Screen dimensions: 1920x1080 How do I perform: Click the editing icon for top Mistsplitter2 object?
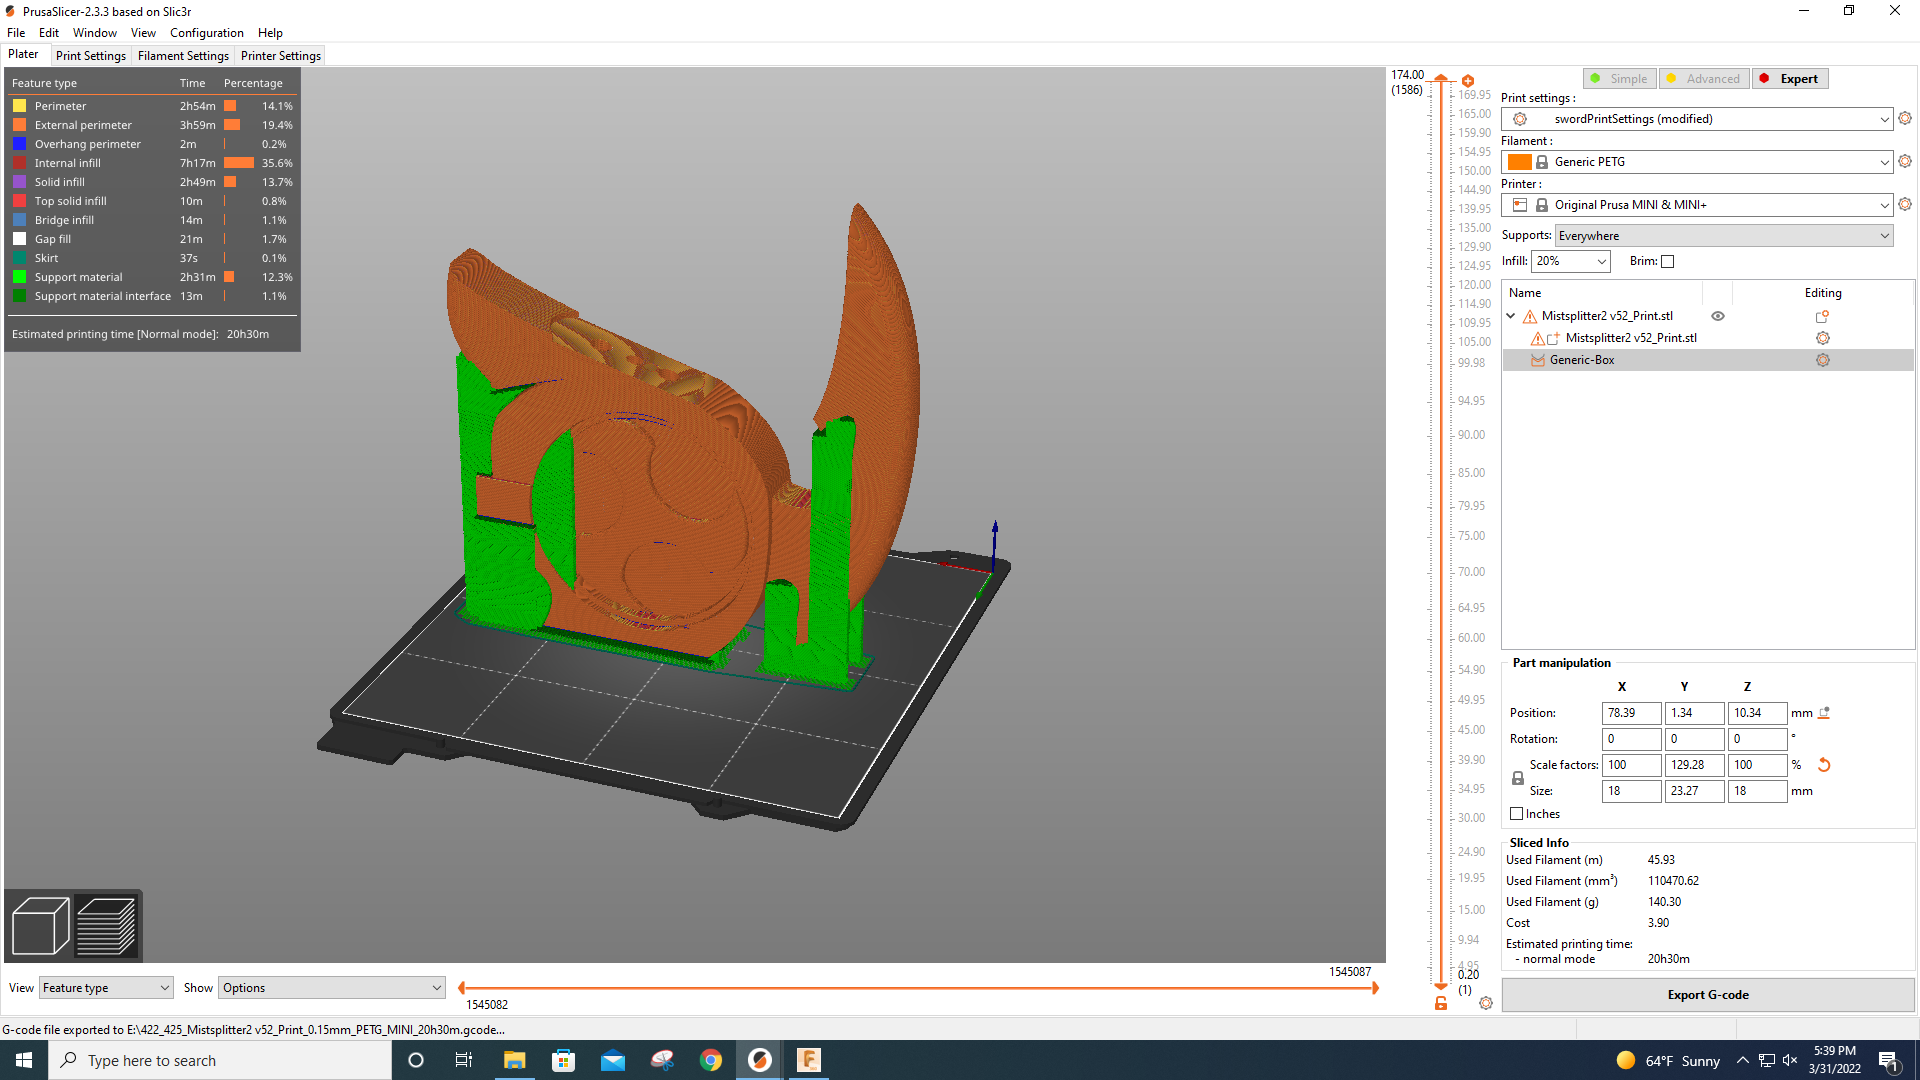click(x=1822, y=316)
